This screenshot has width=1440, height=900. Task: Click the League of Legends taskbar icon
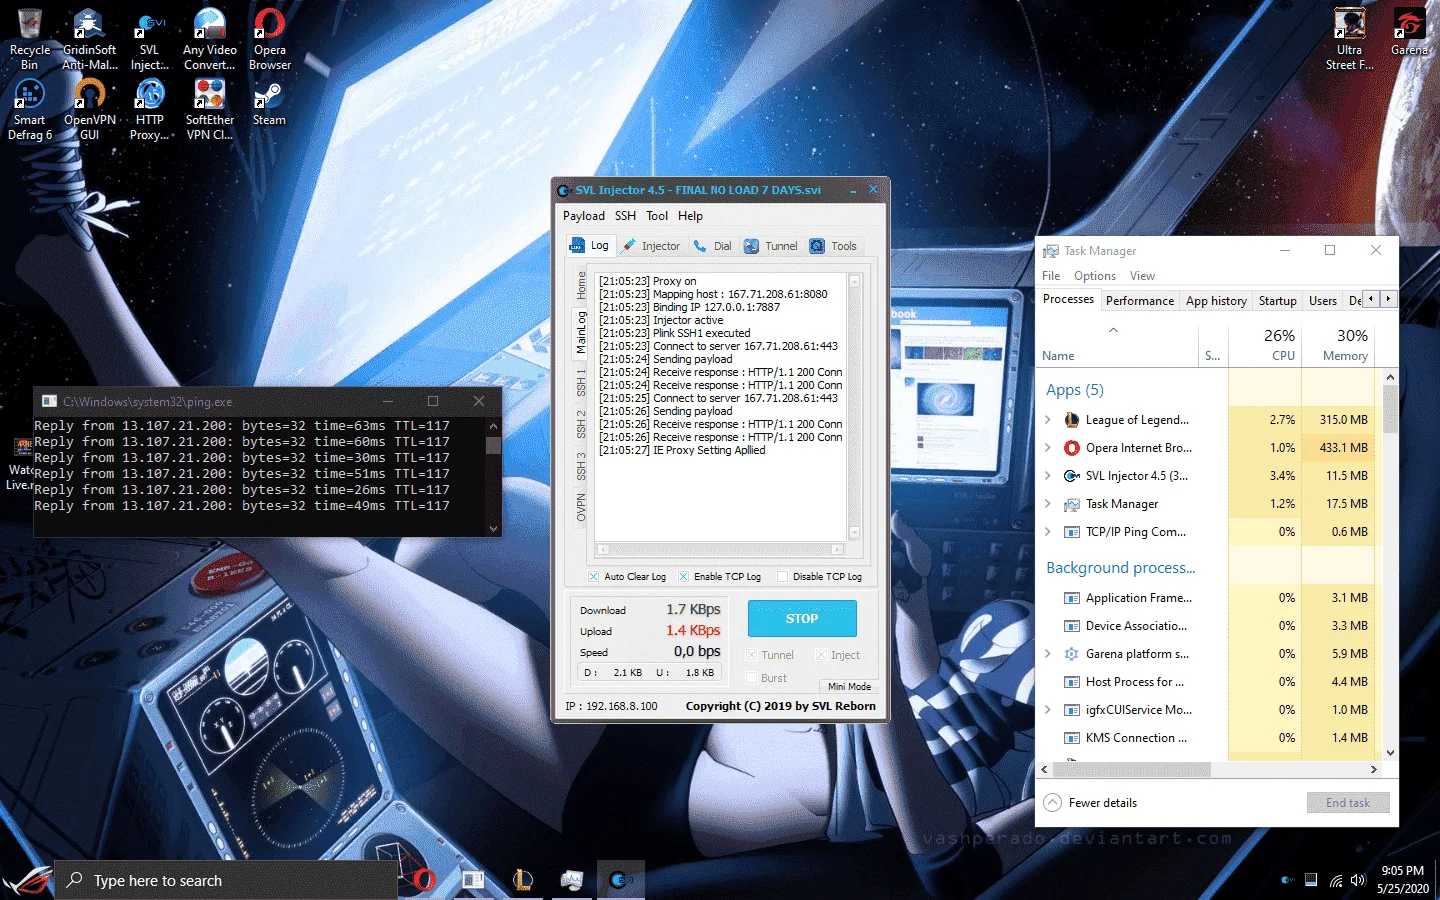pyautogui.click(x=523, y=880)
